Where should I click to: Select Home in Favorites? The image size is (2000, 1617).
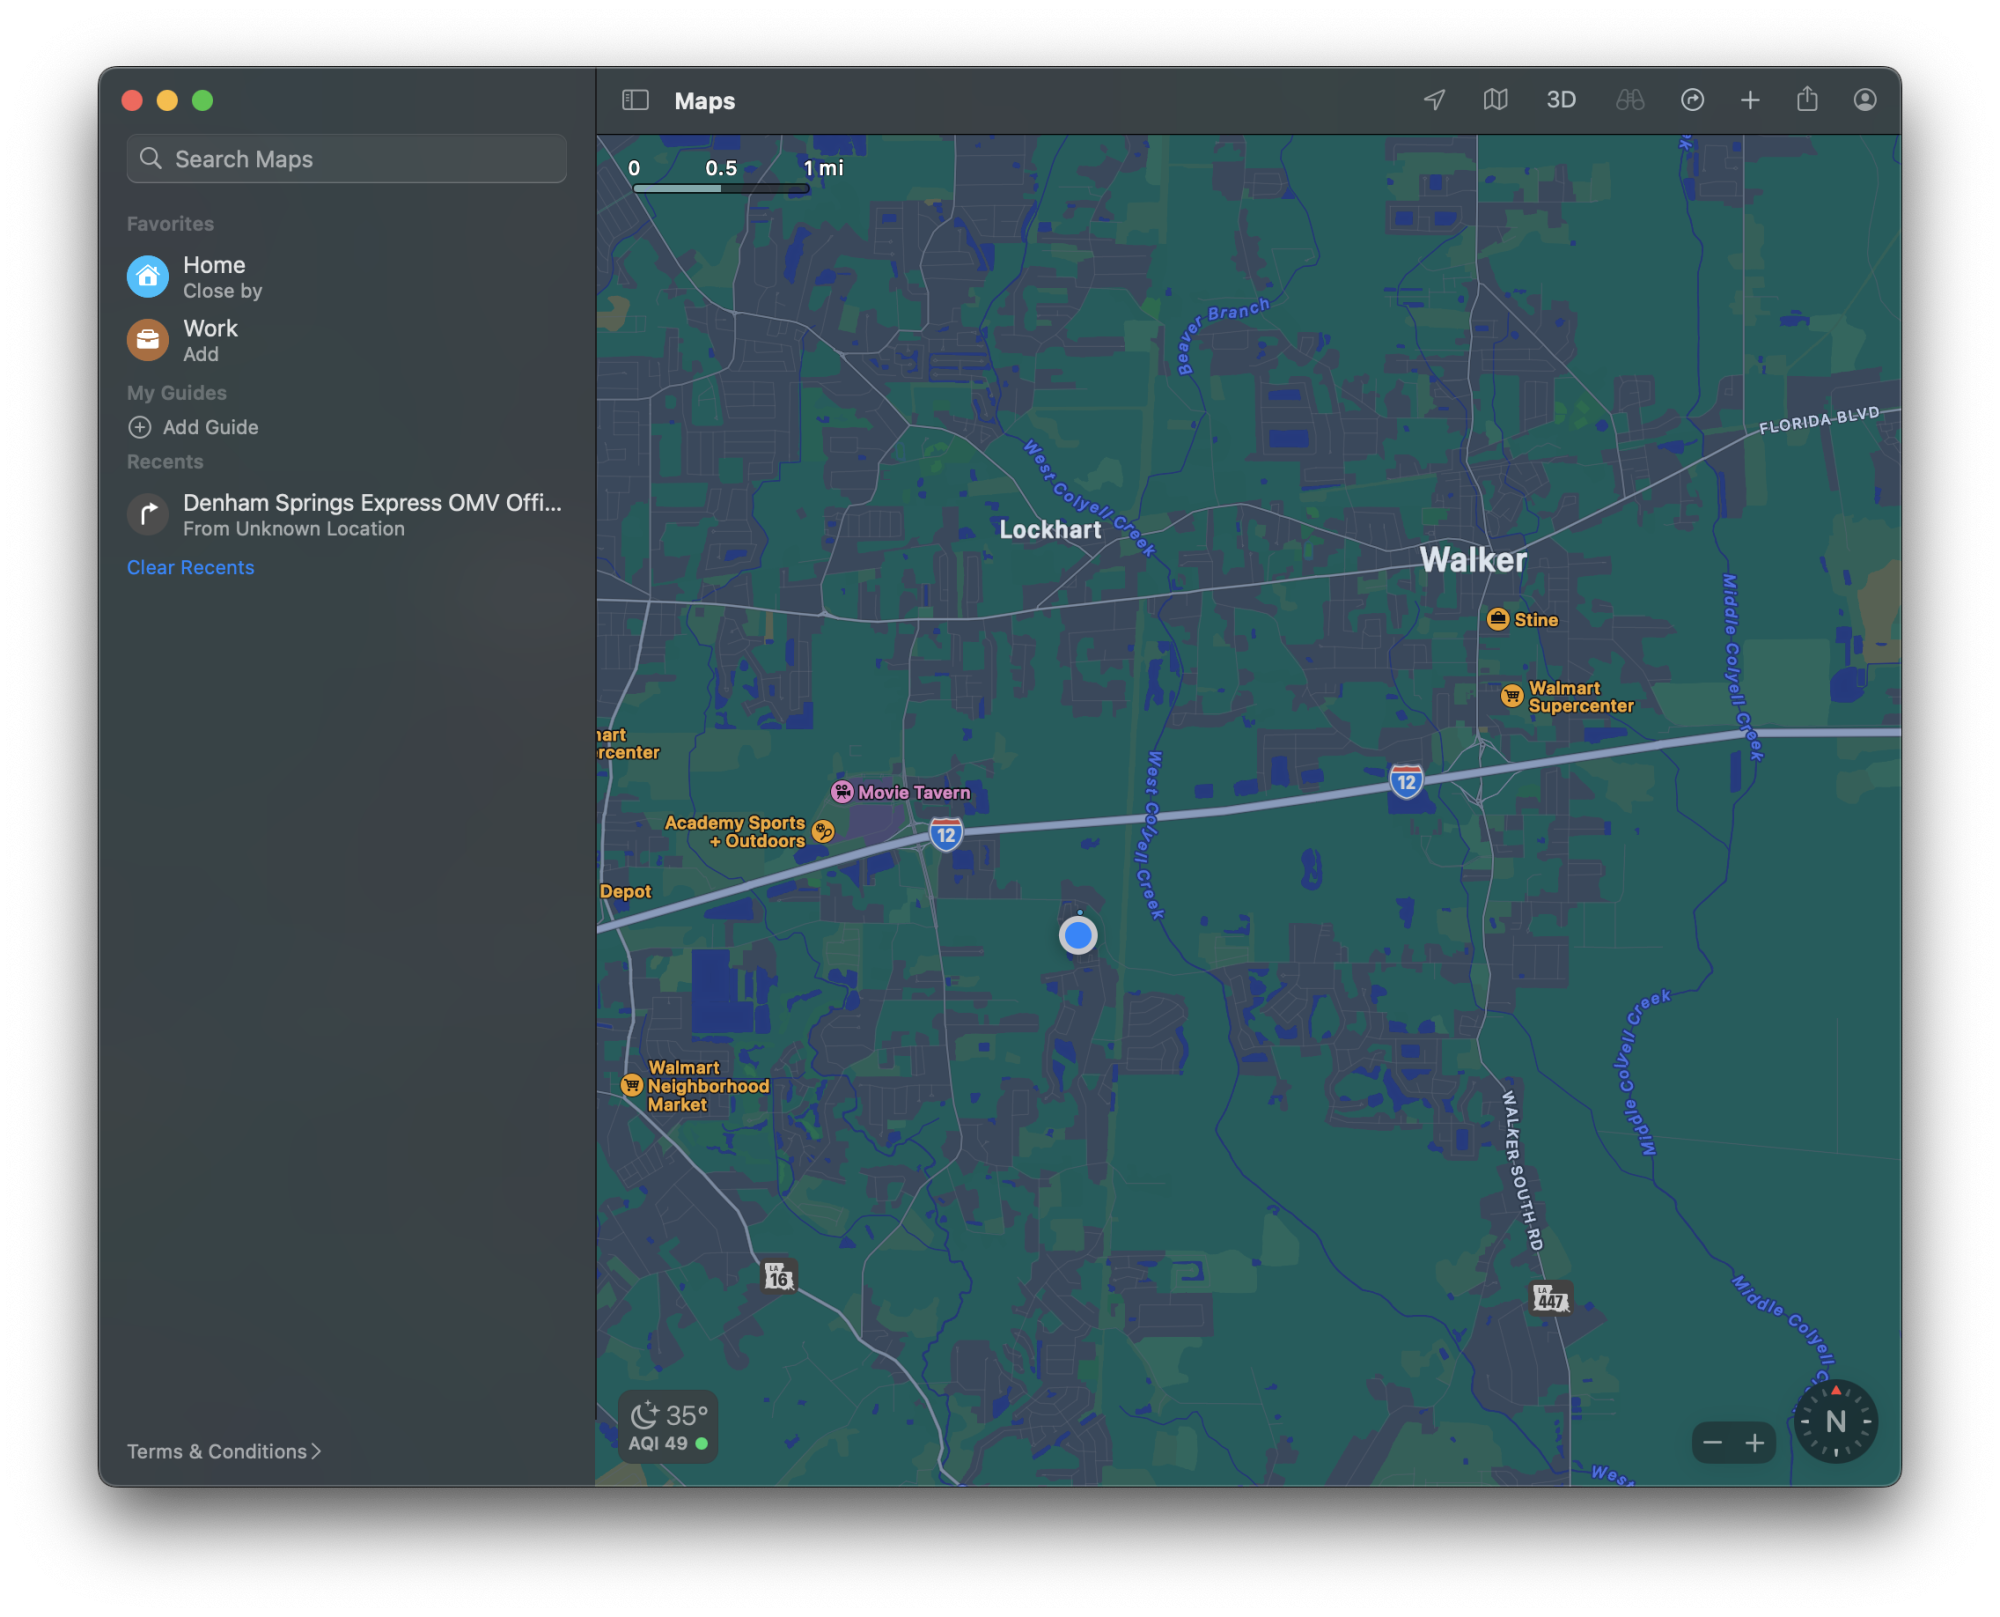click(x=214, y=277)
